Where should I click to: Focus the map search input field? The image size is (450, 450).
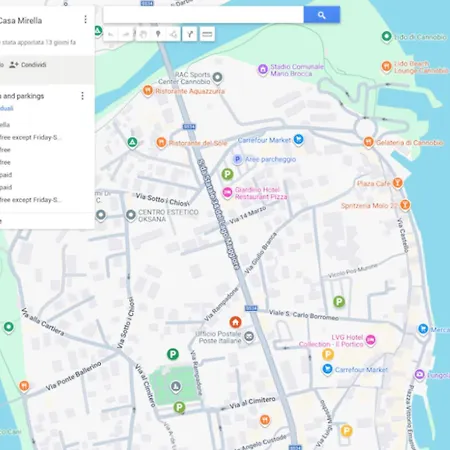coord(203,15)
